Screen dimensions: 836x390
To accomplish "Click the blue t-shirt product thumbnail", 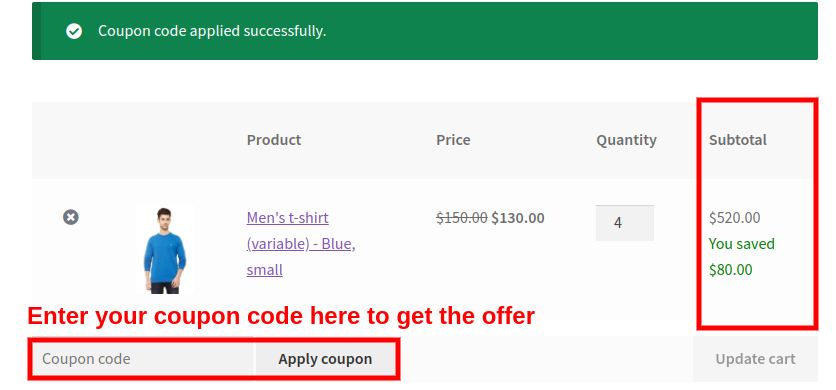I will tap(165, 250).
